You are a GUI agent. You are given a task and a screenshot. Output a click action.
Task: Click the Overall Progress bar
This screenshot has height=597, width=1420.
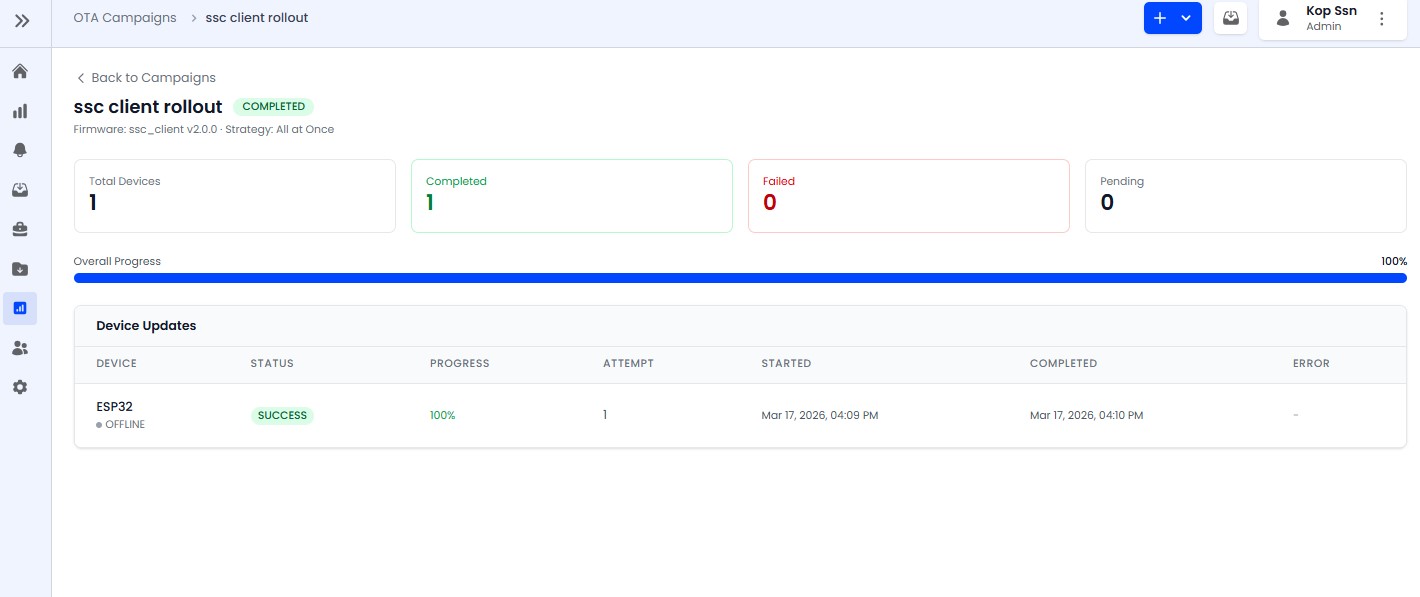740,278
